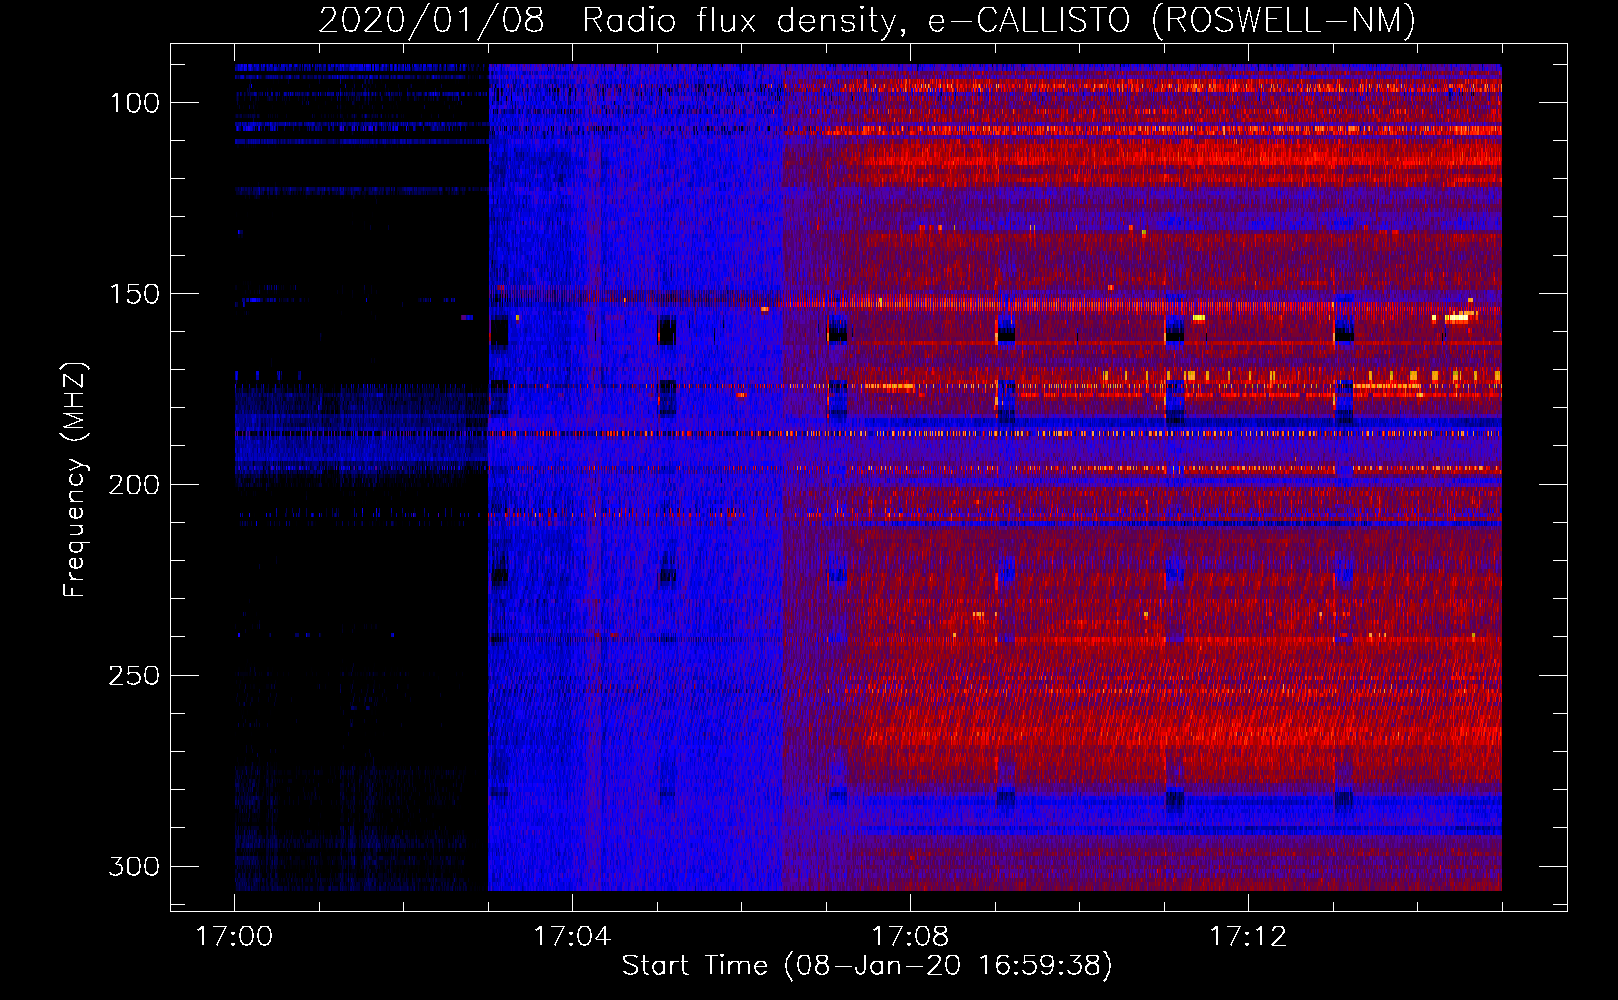
Task: Click the '300' frequency tick label
Action: [x=134, y=866]
